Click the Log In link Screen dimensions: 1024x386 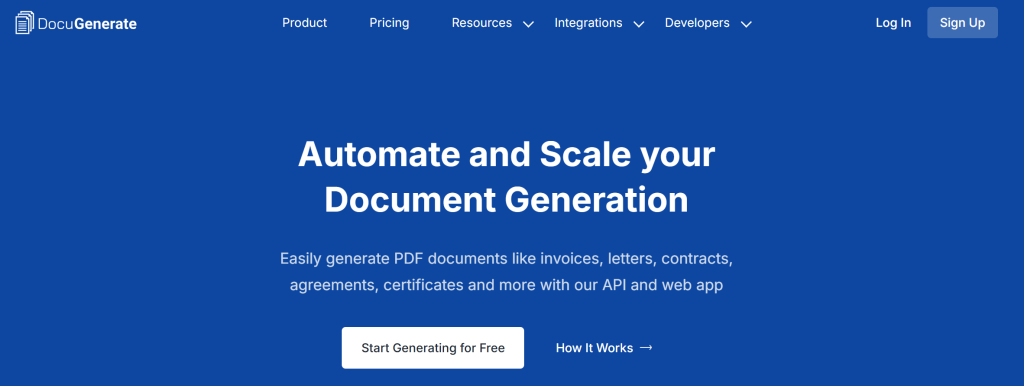click(x=893, y=23)
